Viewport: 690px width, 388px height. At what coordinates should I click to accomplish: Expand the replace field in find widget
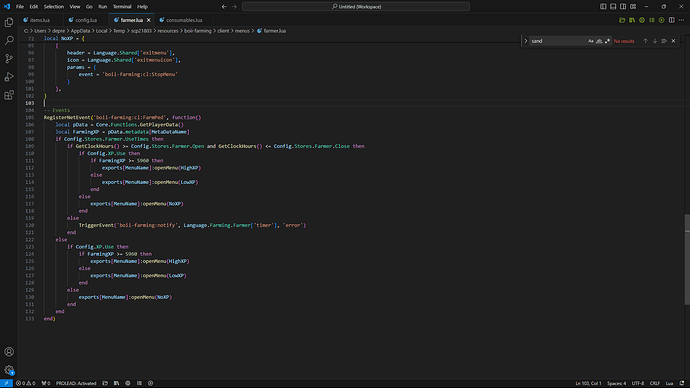[x=525, y=41]
